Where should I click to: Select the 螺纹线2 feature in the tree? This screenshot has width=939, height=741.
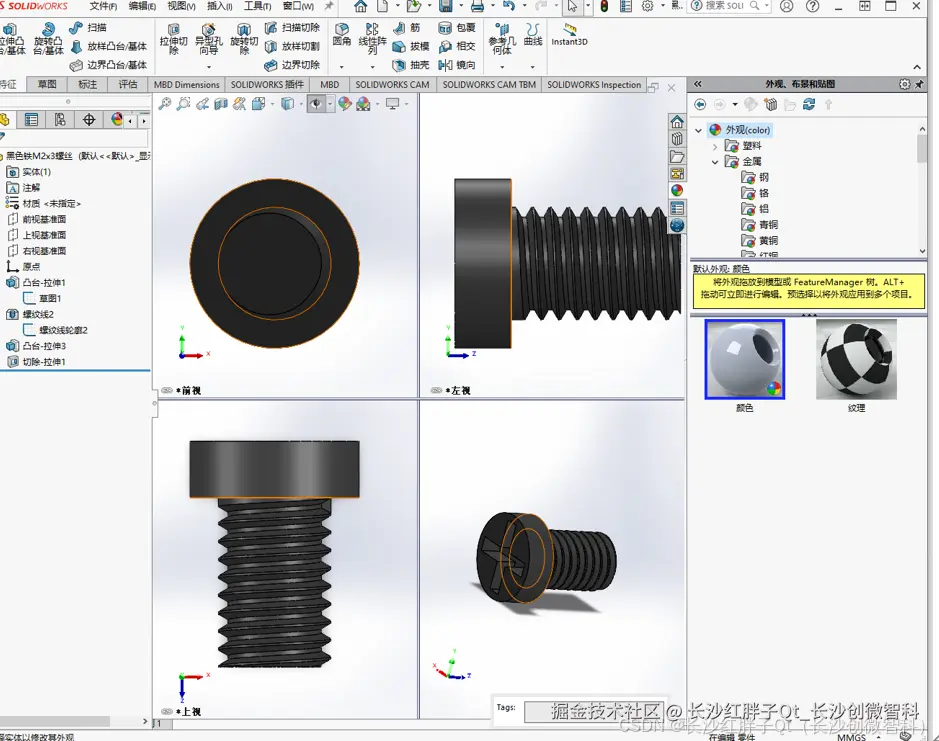pyautogui.click(x=31, y=314)
